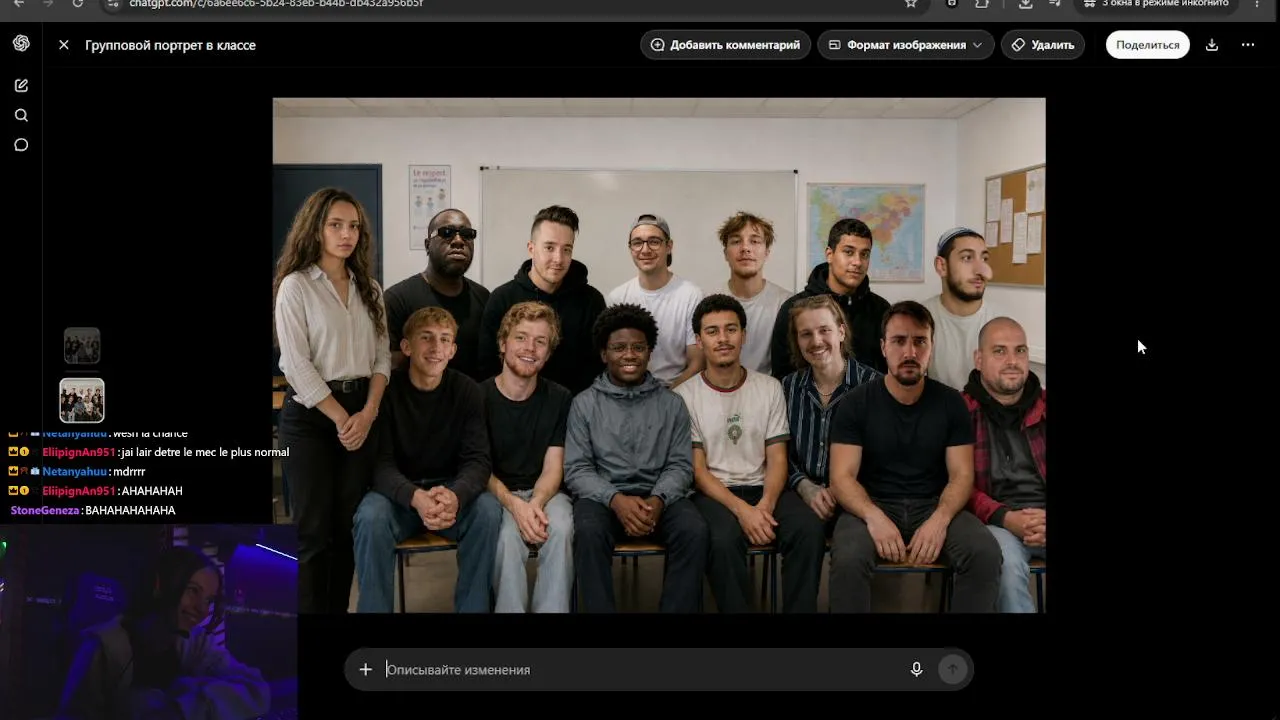Click the streamer webcam overlay

149,622
